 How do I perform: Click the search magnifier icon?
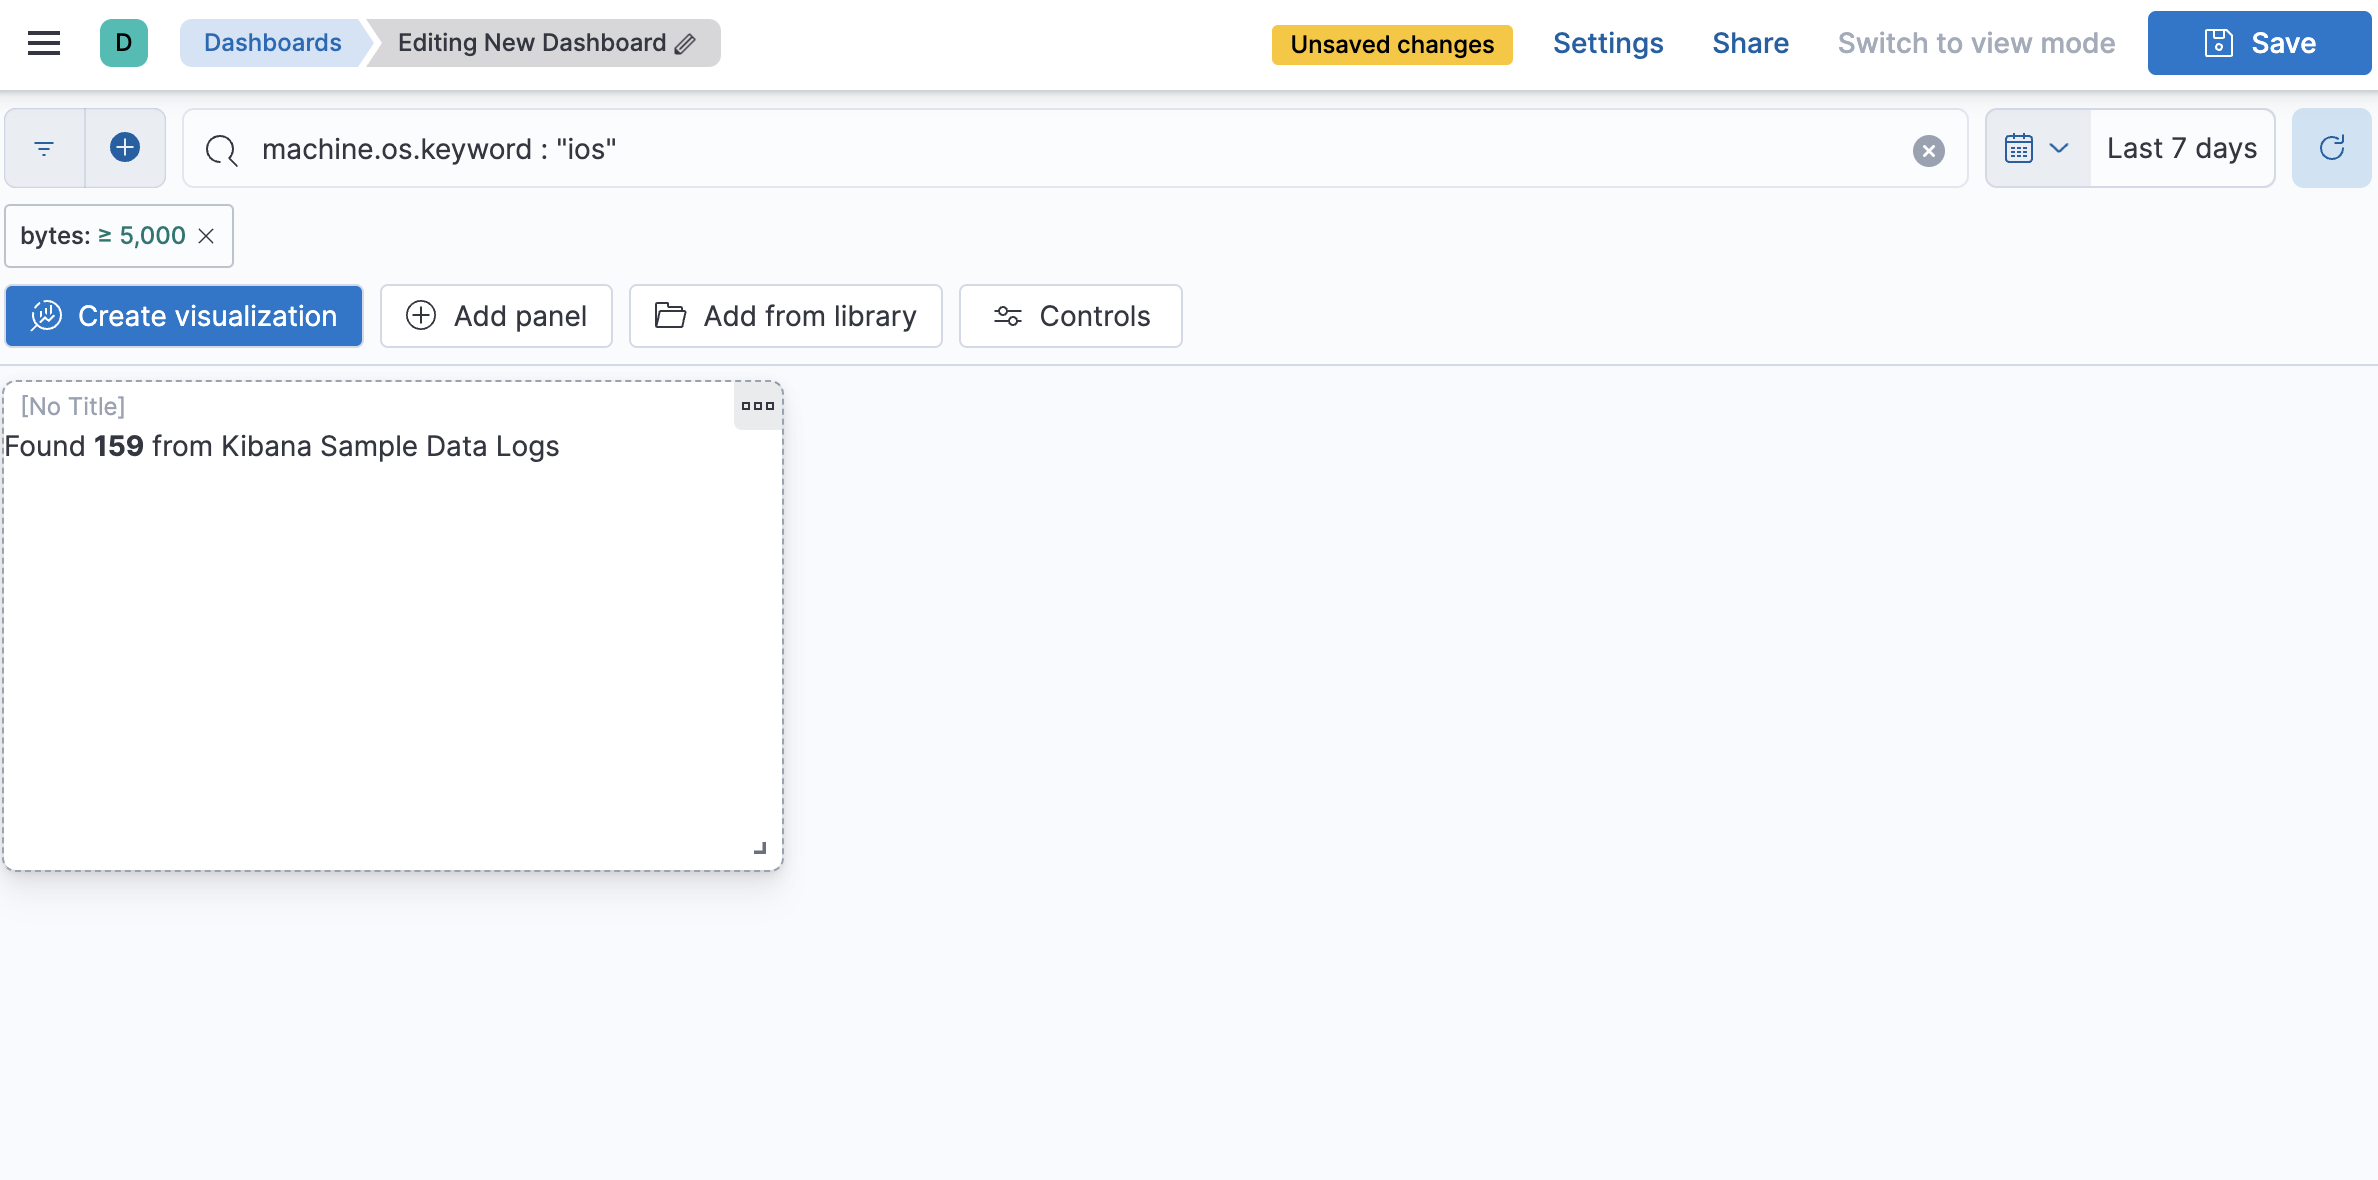click(221, 150)
